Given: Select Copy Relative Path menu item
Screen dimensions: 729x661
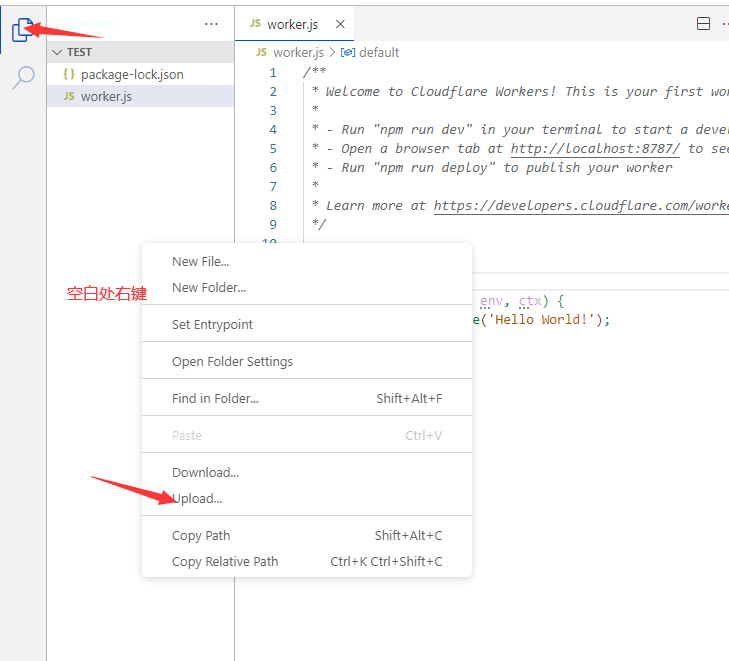Looking at the screenshot, I should [225, 562].
